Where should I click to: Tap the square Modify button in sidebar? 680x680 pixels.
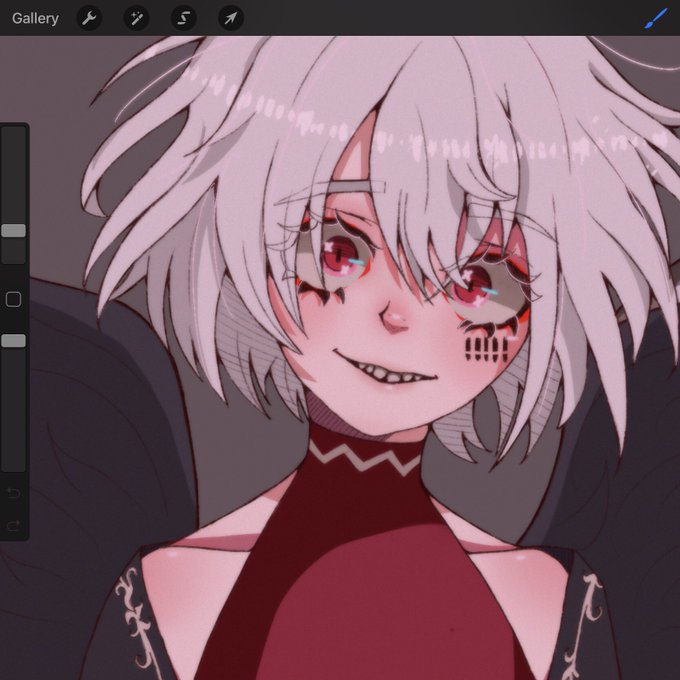[x=13, y=299]
